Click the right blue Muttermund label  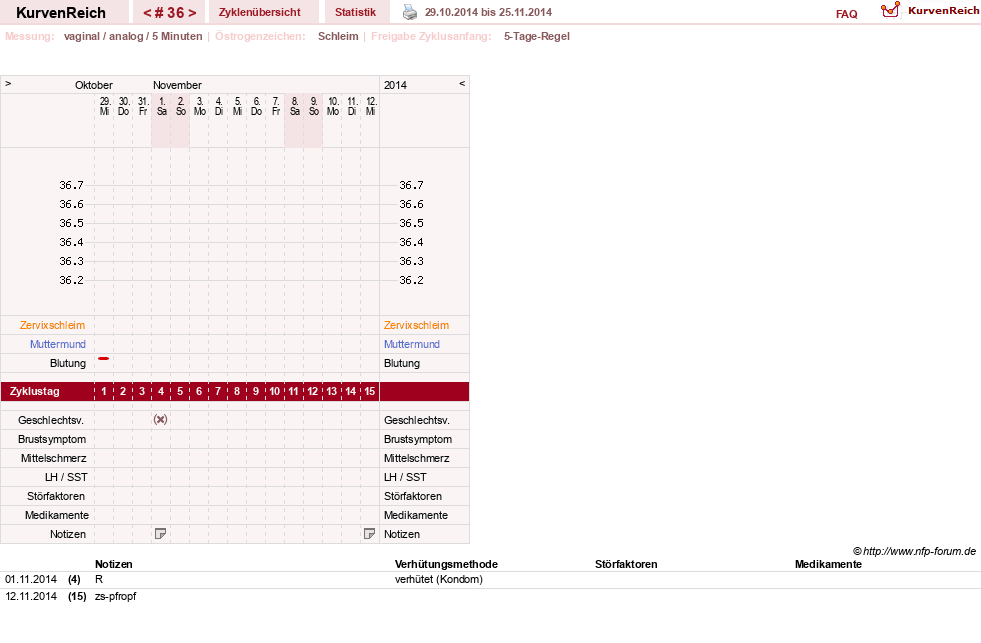(x=412, y=344)
